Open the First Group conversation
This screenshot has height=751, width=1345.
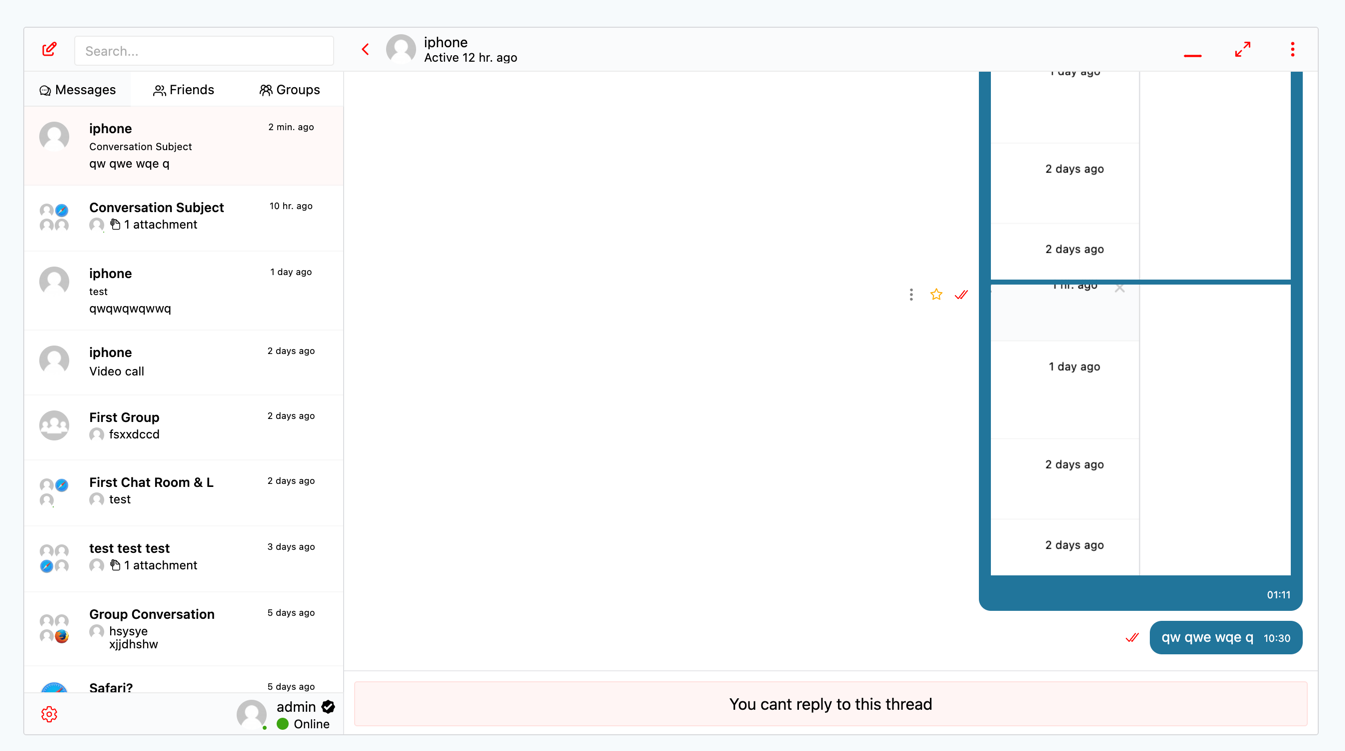point(183,426)
